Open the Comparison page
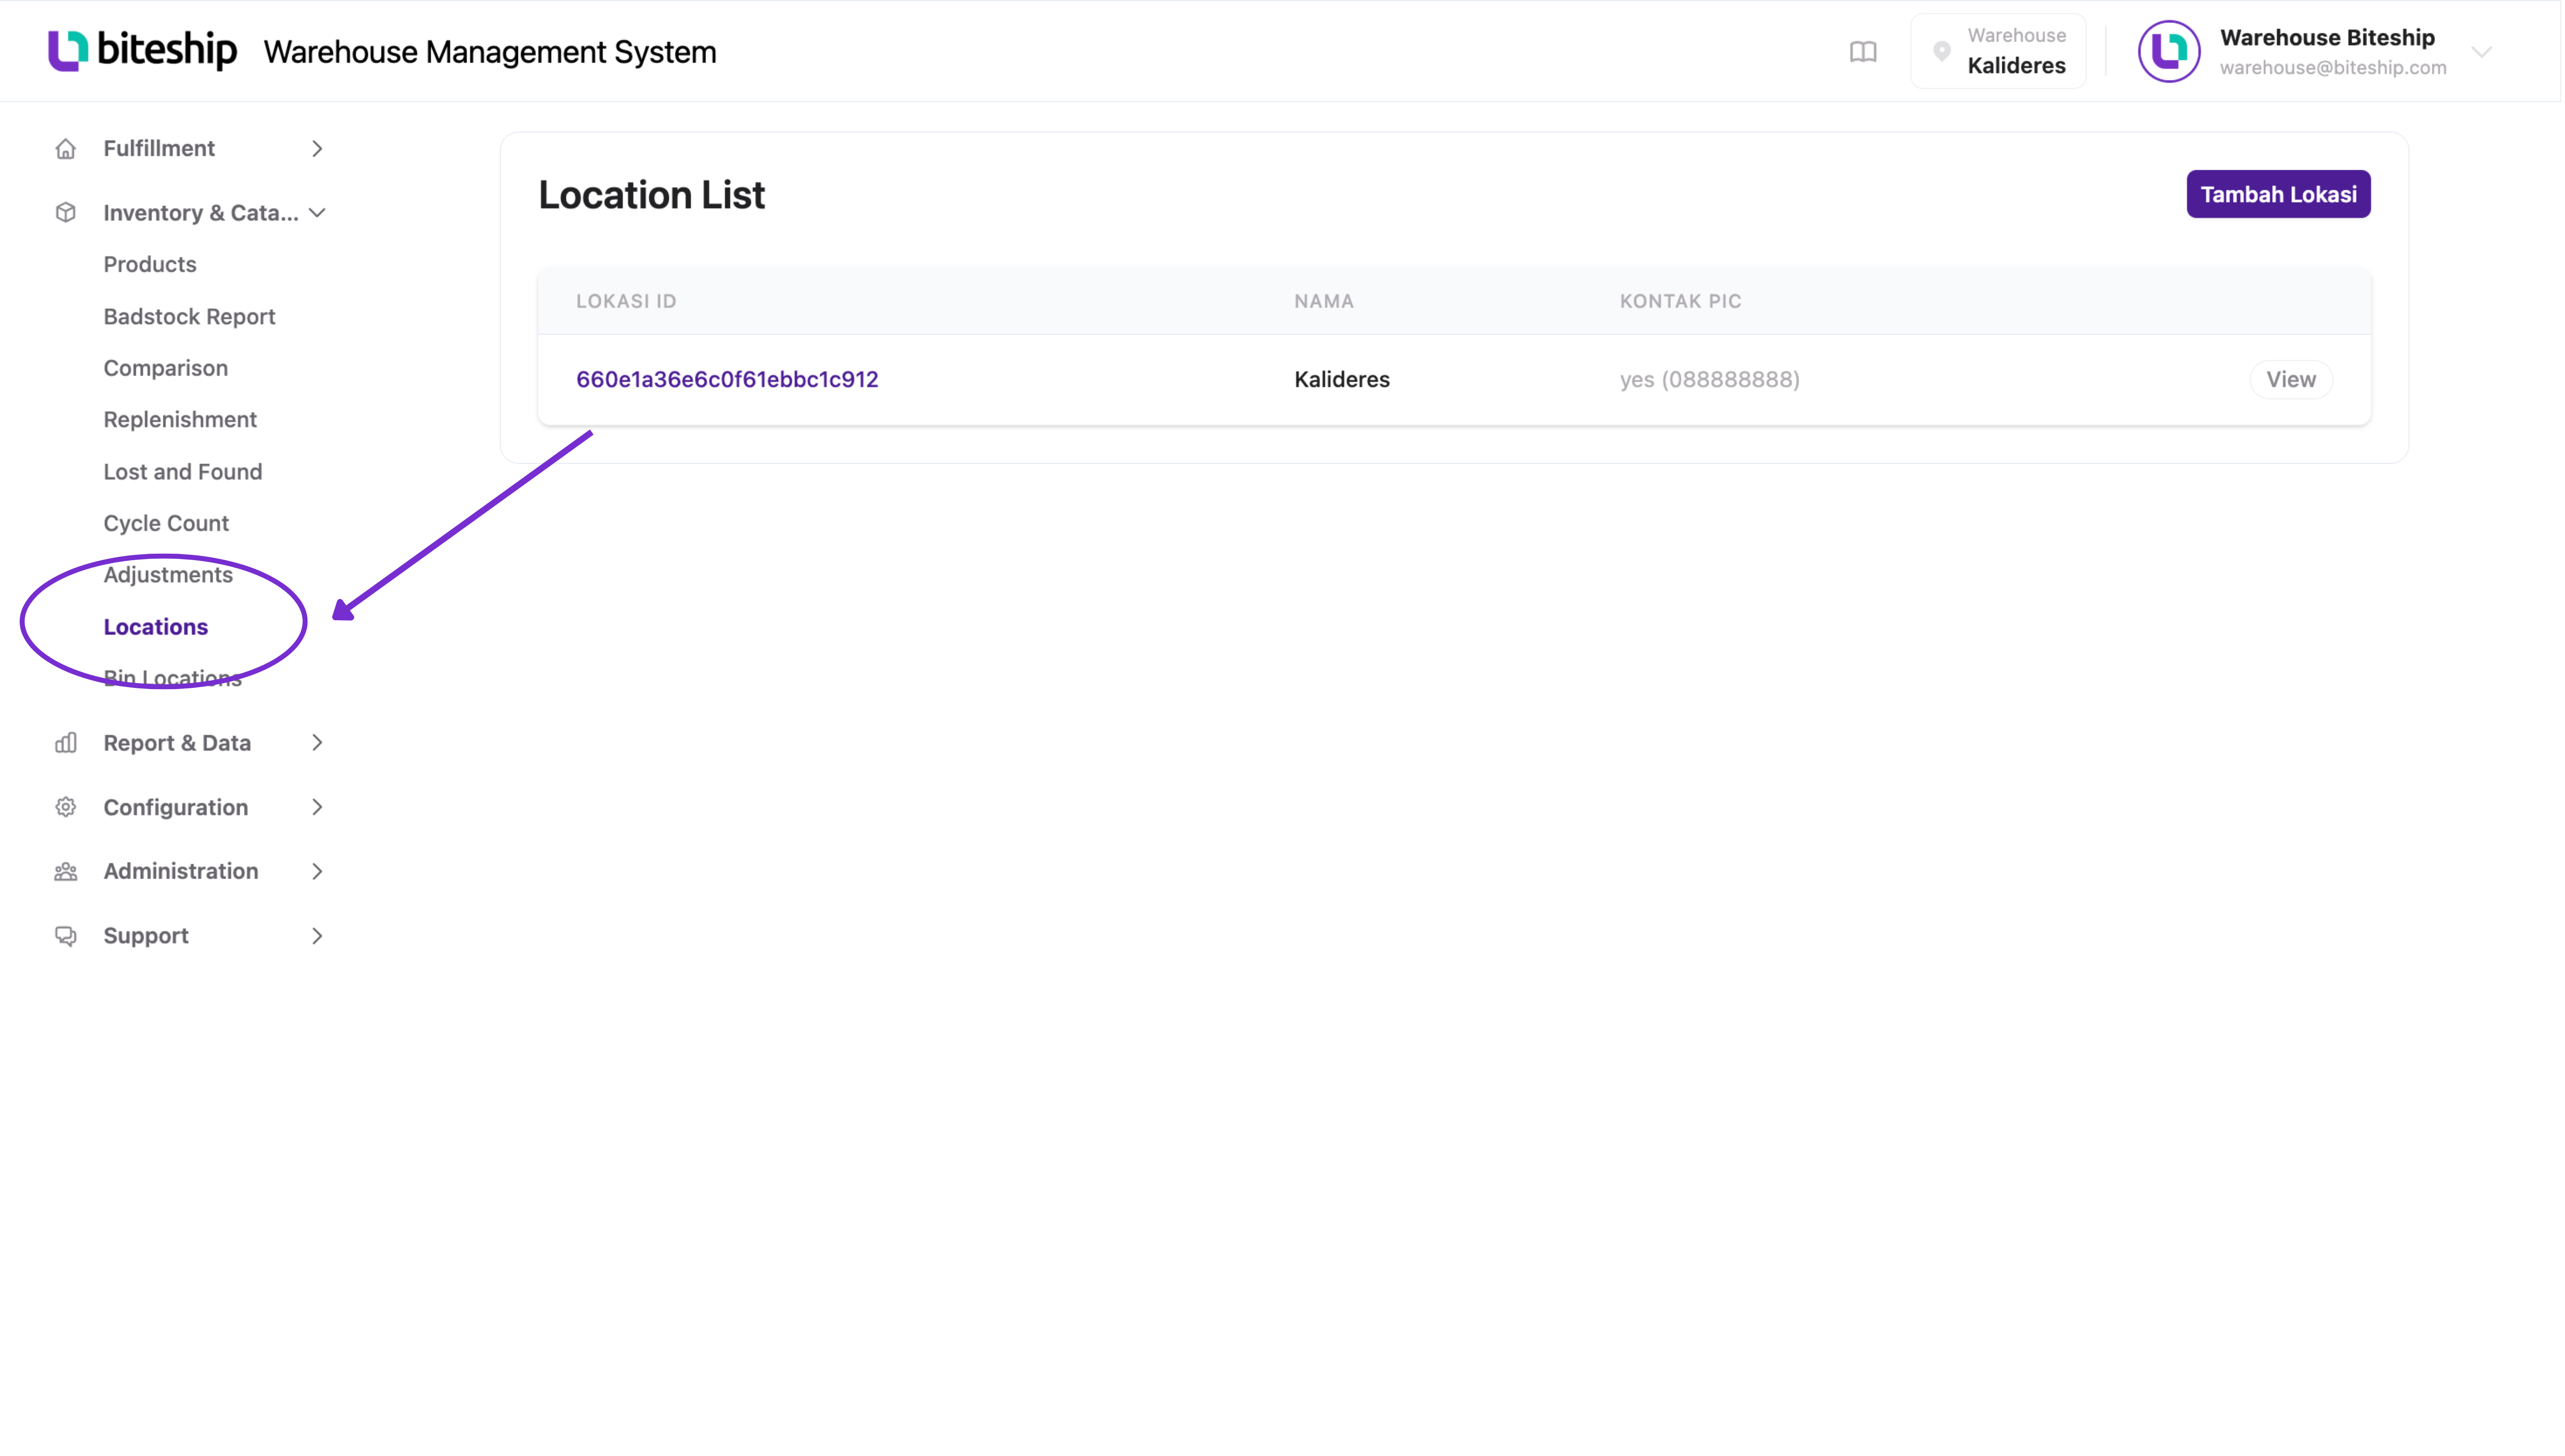The width and height of the screenshot is (2565, 1456). click(x=165, y=368)
